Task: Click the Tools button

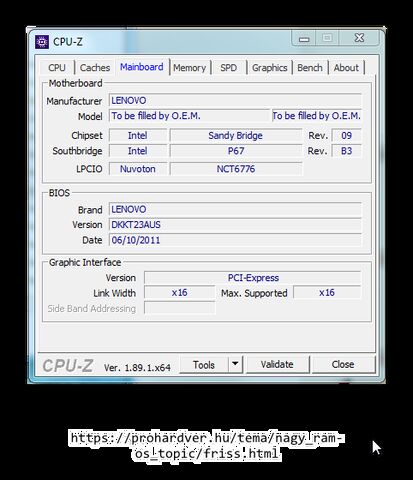Action: [204, 365]
